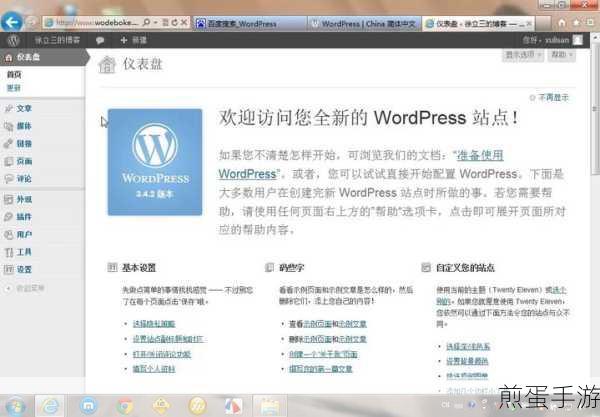Click the Windows Start orb

(x=15, y=406)
